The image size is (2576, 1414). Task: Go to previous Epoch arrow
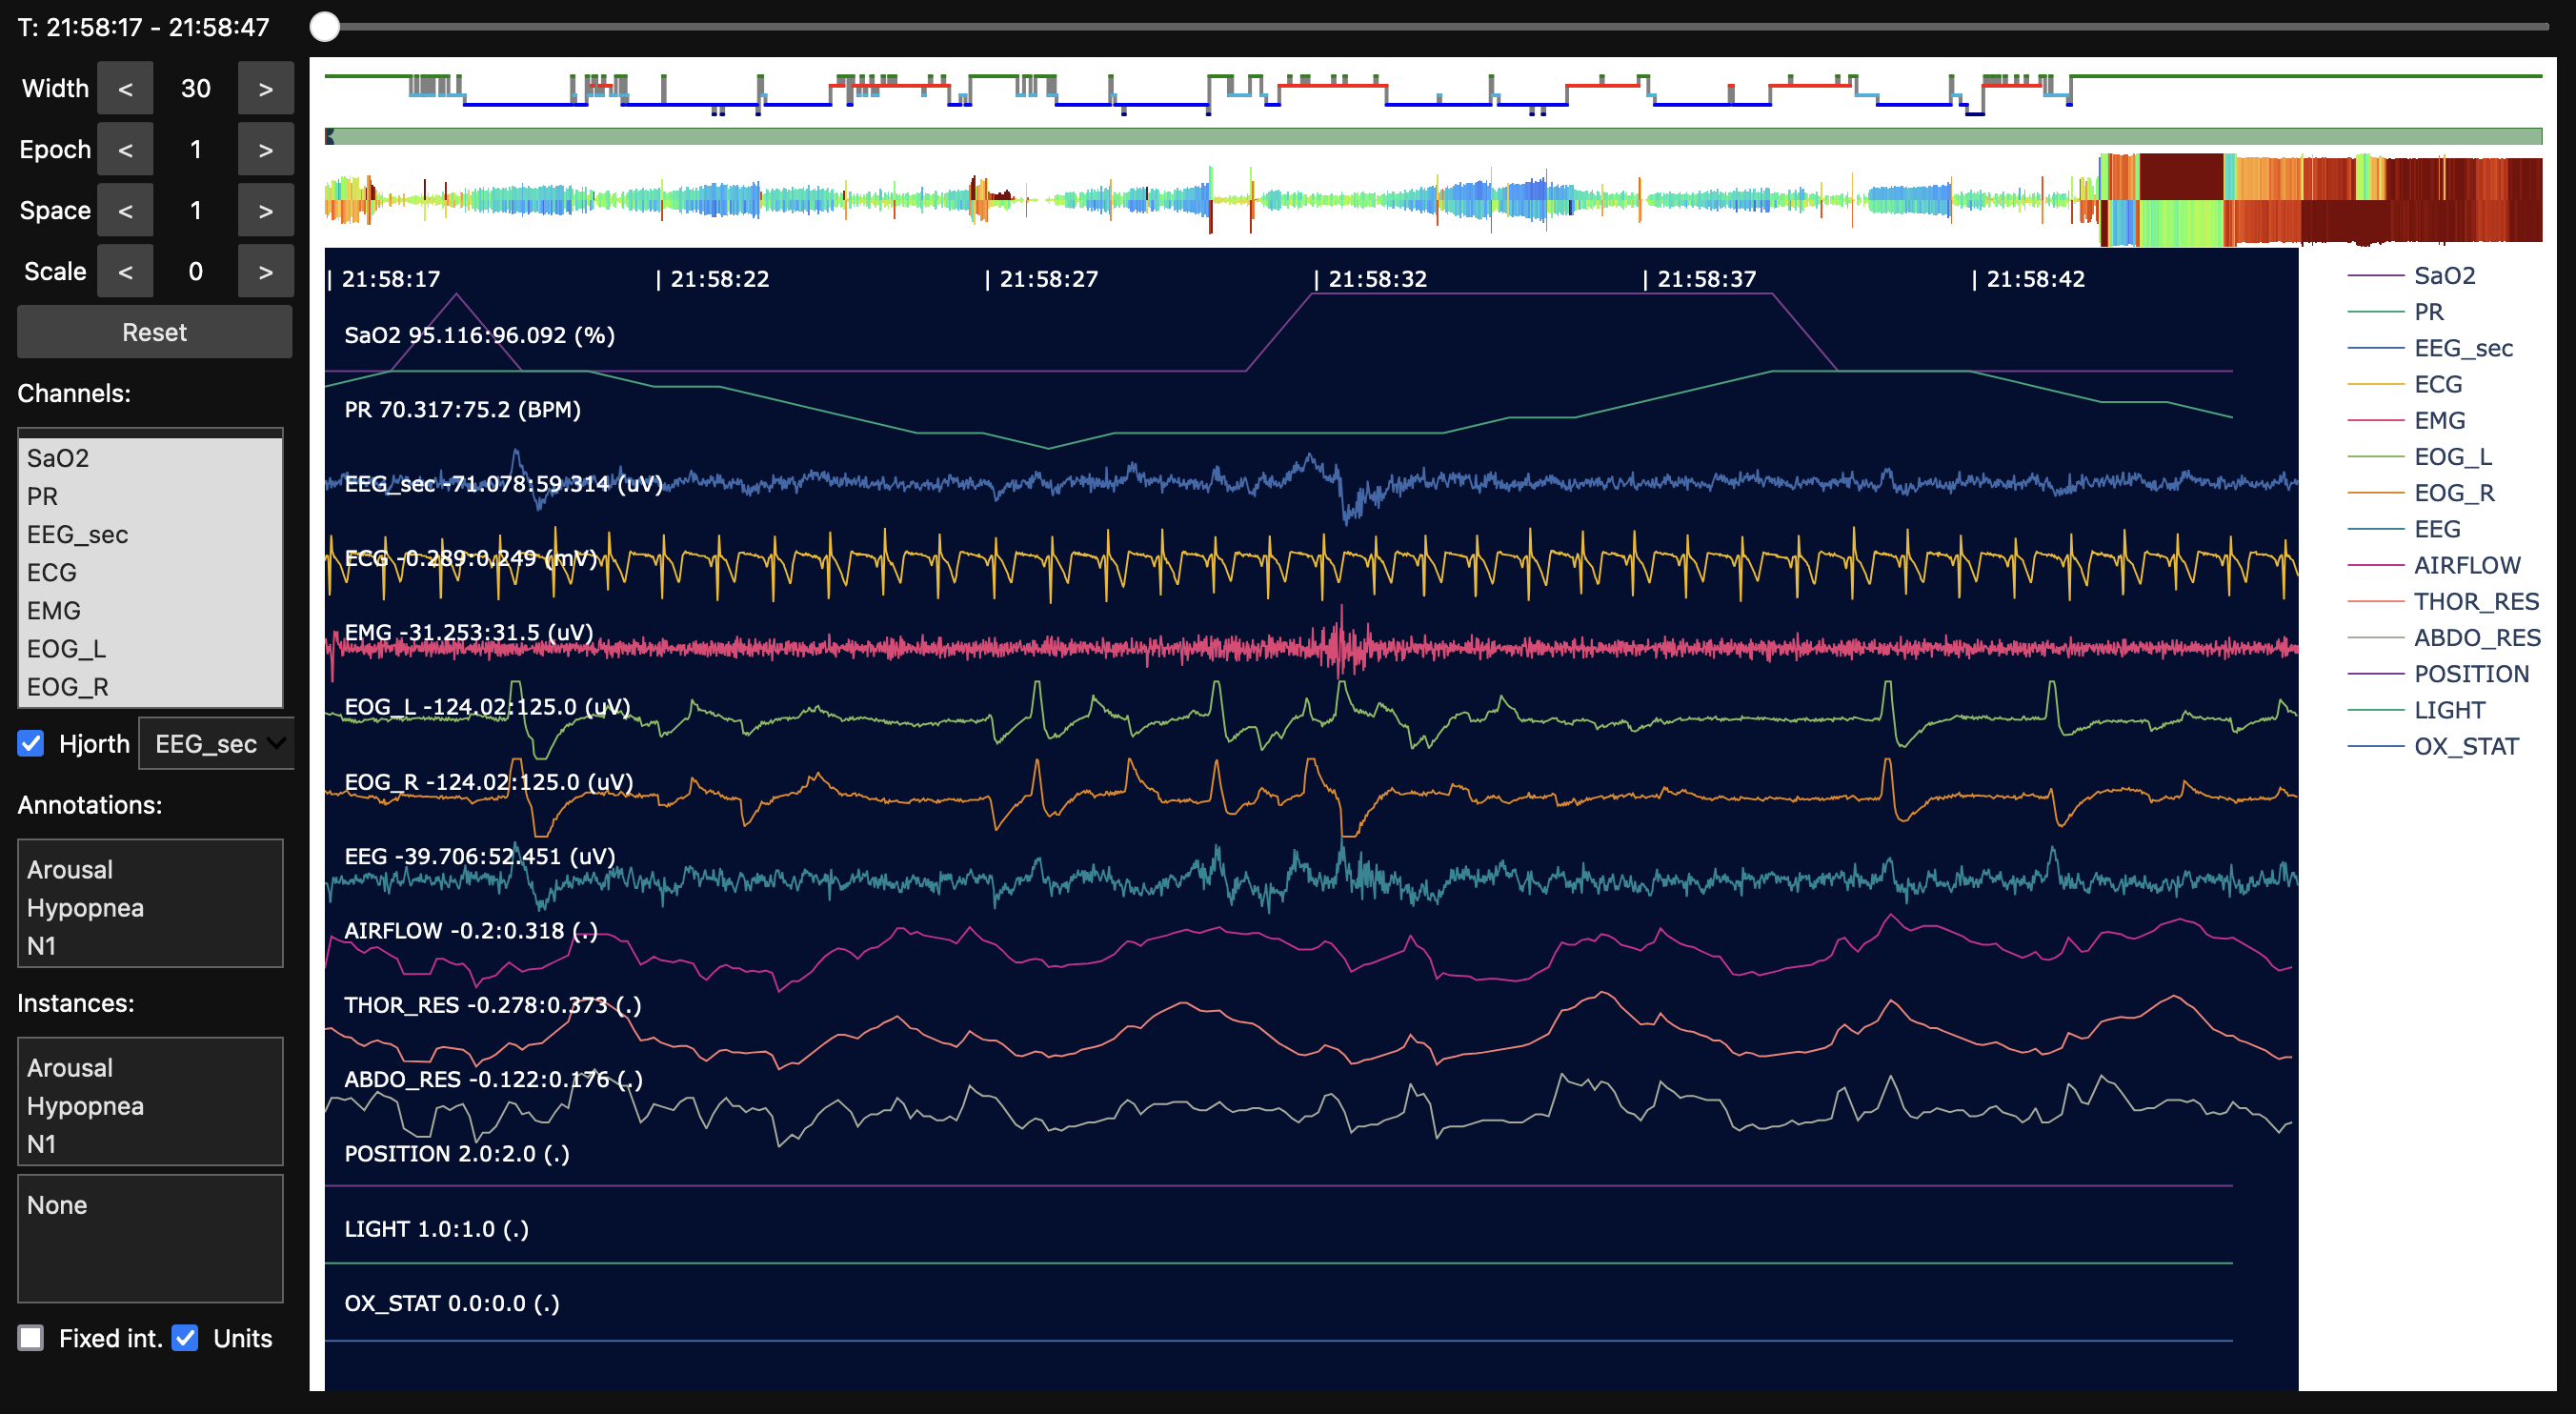tap(125, 150)
